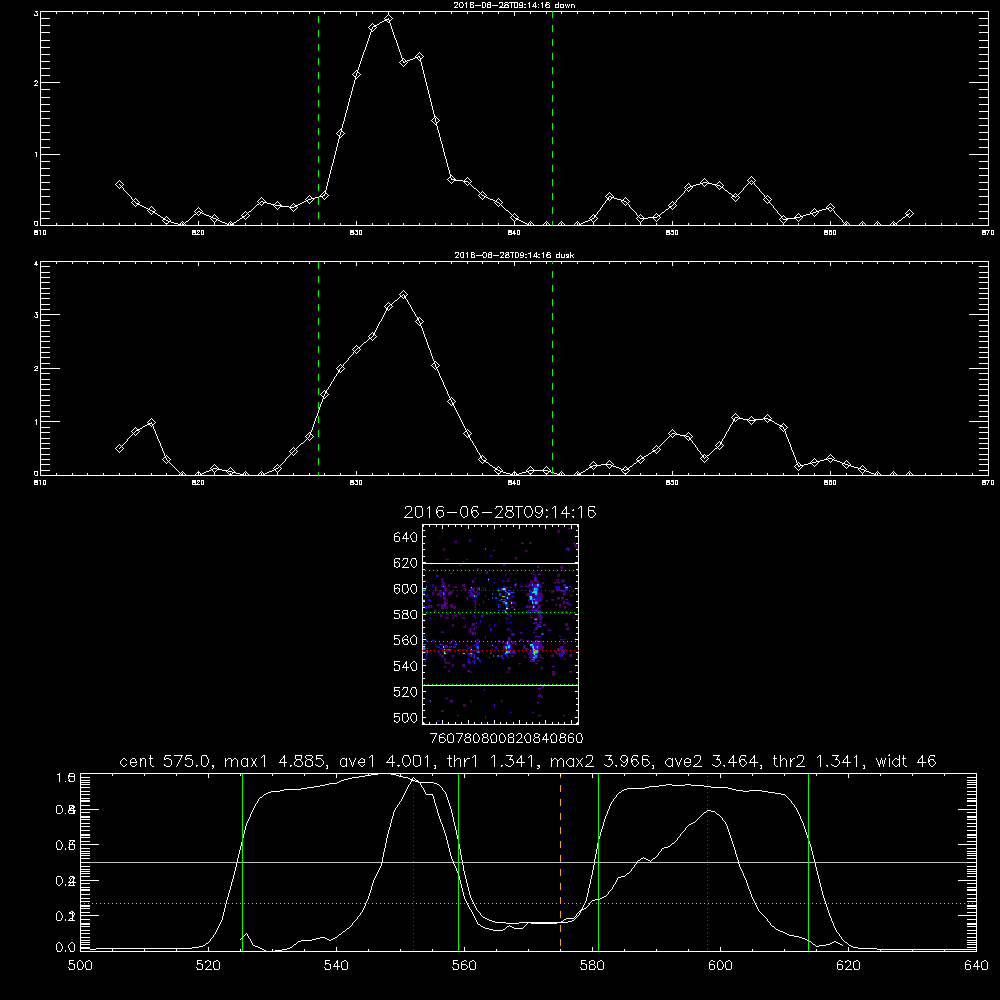Click the 'thr1 1.341' value in the bottom title

[493, 761]
